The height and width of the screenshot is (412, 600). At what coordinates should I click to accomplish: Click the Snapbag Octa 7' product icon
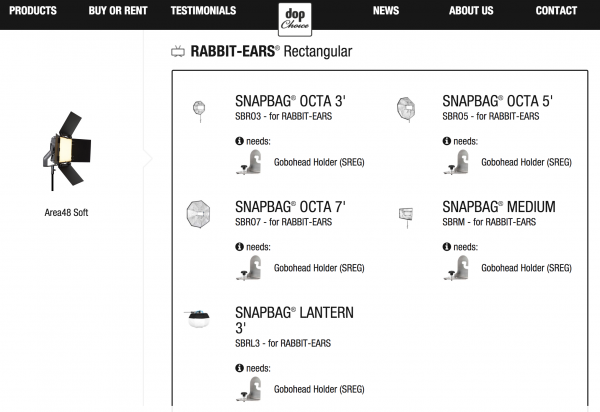coord(198,214)
